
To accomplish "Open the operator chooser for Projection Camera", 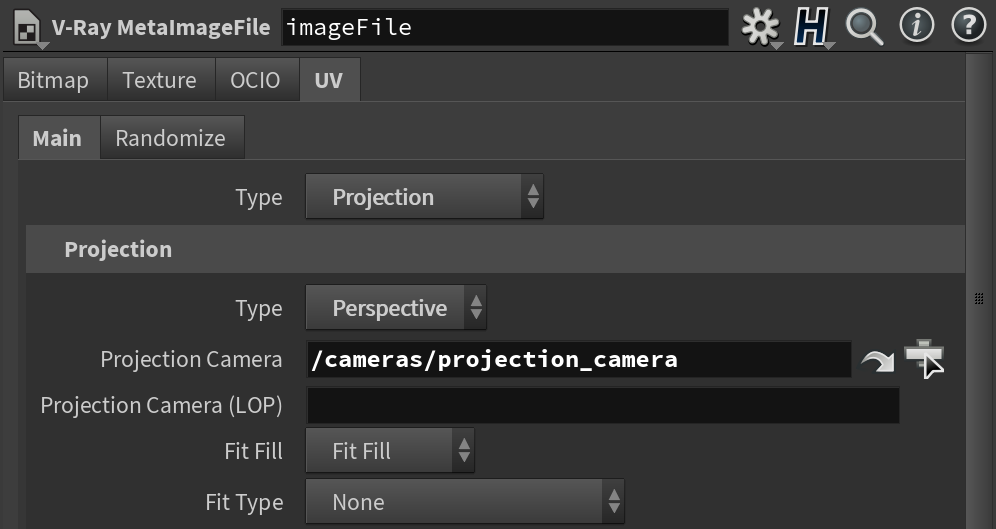I will [x=924, y=359].
